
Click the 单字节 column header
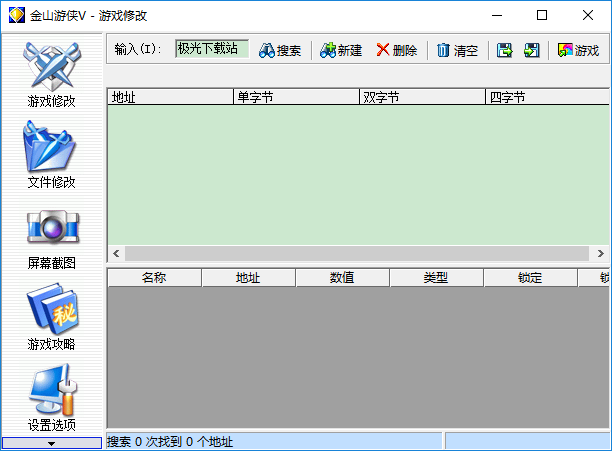pos(296,97)
